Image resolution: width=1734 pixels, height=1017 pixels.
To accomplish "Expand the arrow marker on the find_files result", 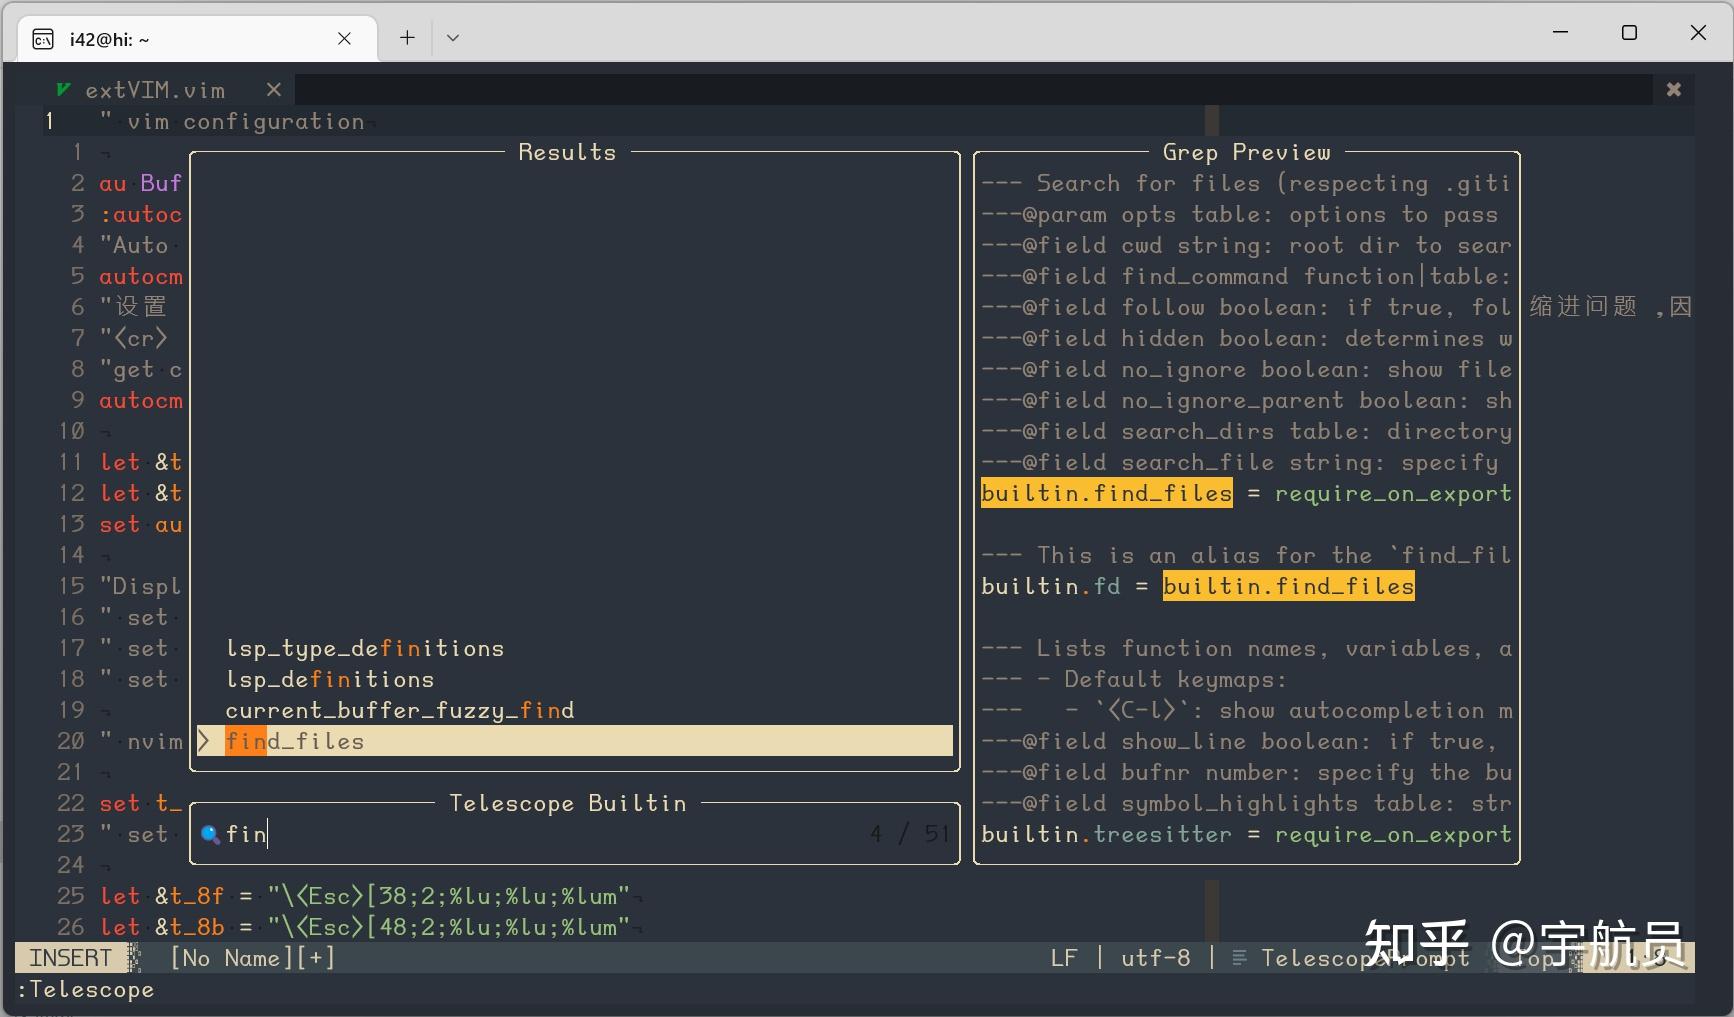I will 203,740.
